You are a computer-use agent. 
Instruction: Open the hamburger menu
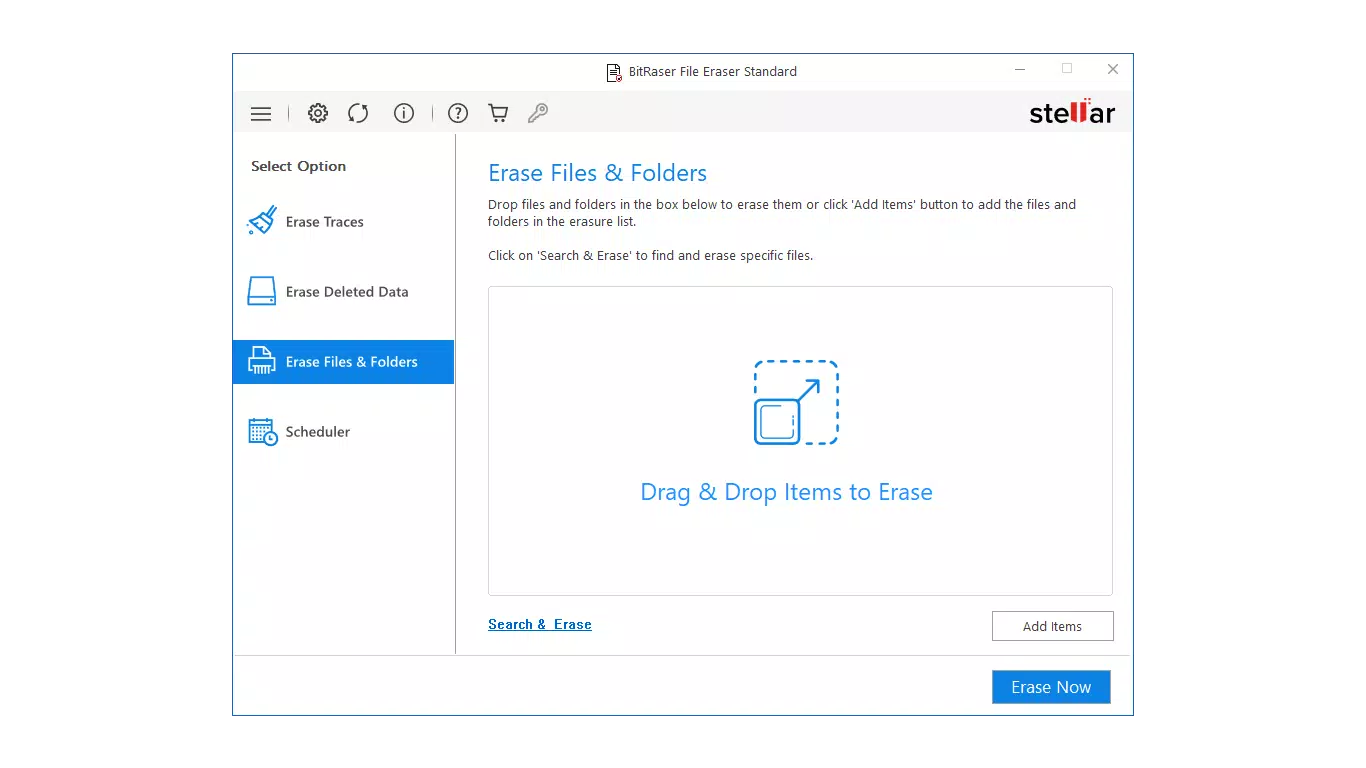click(x=261, y=114)
